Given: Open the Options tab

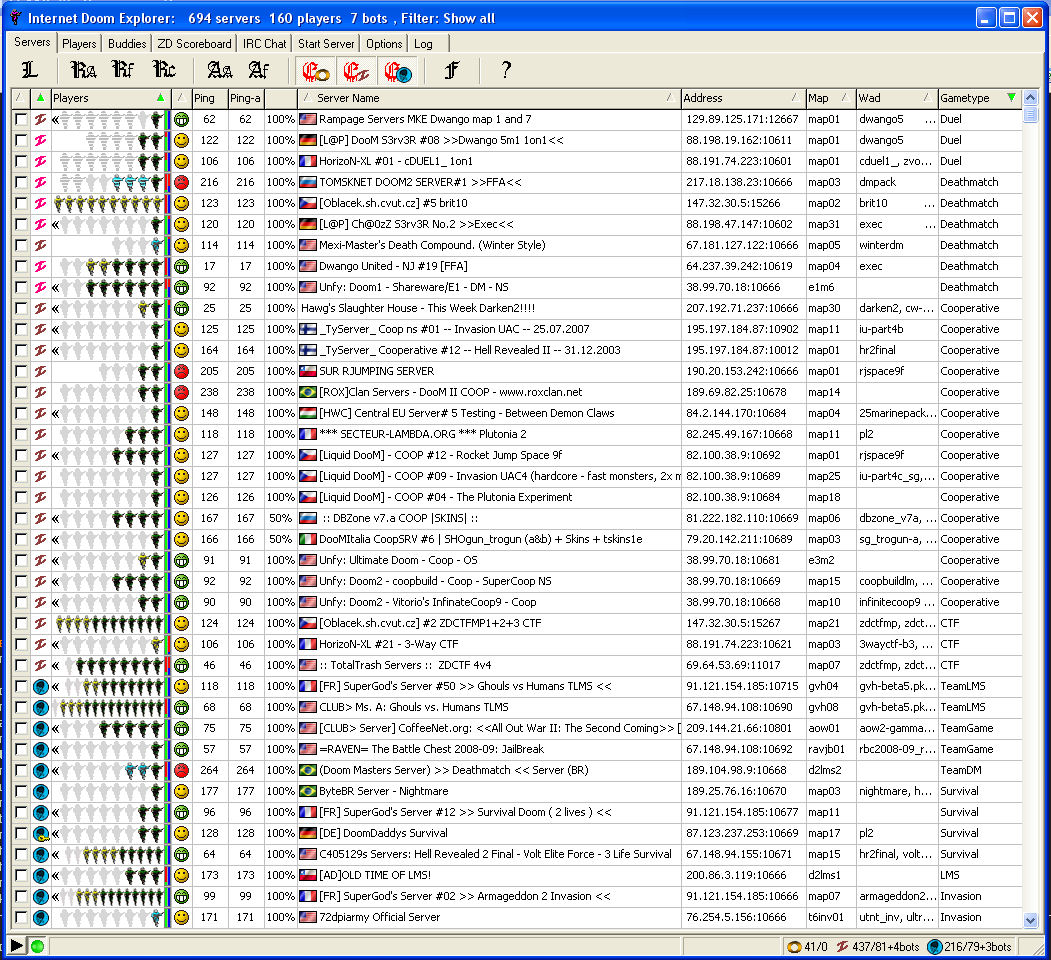Looking at the screenshot, I should coord(384,44).
